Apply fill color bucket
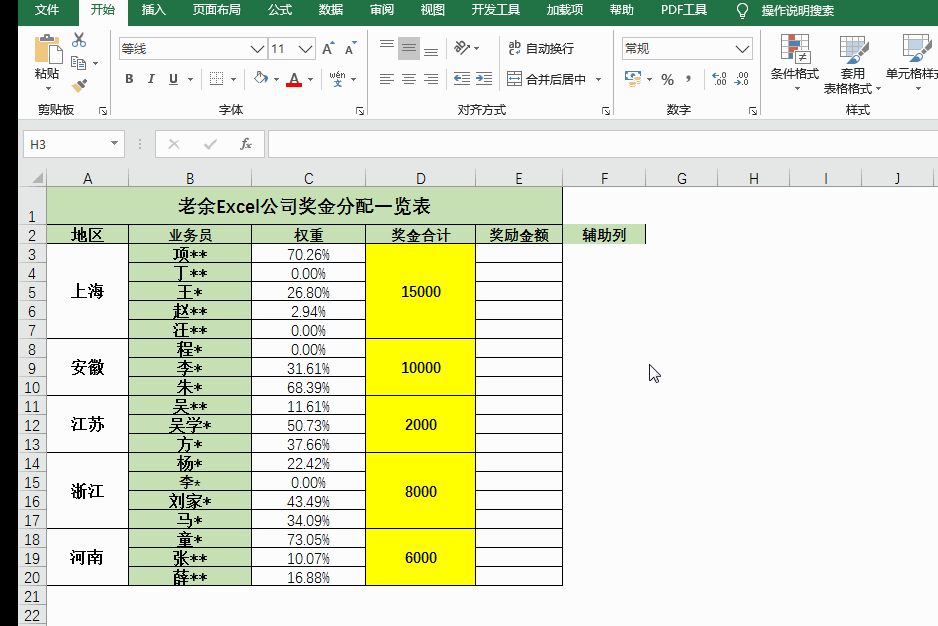Viewport: 938px width, 626px height. pos(261,78)
